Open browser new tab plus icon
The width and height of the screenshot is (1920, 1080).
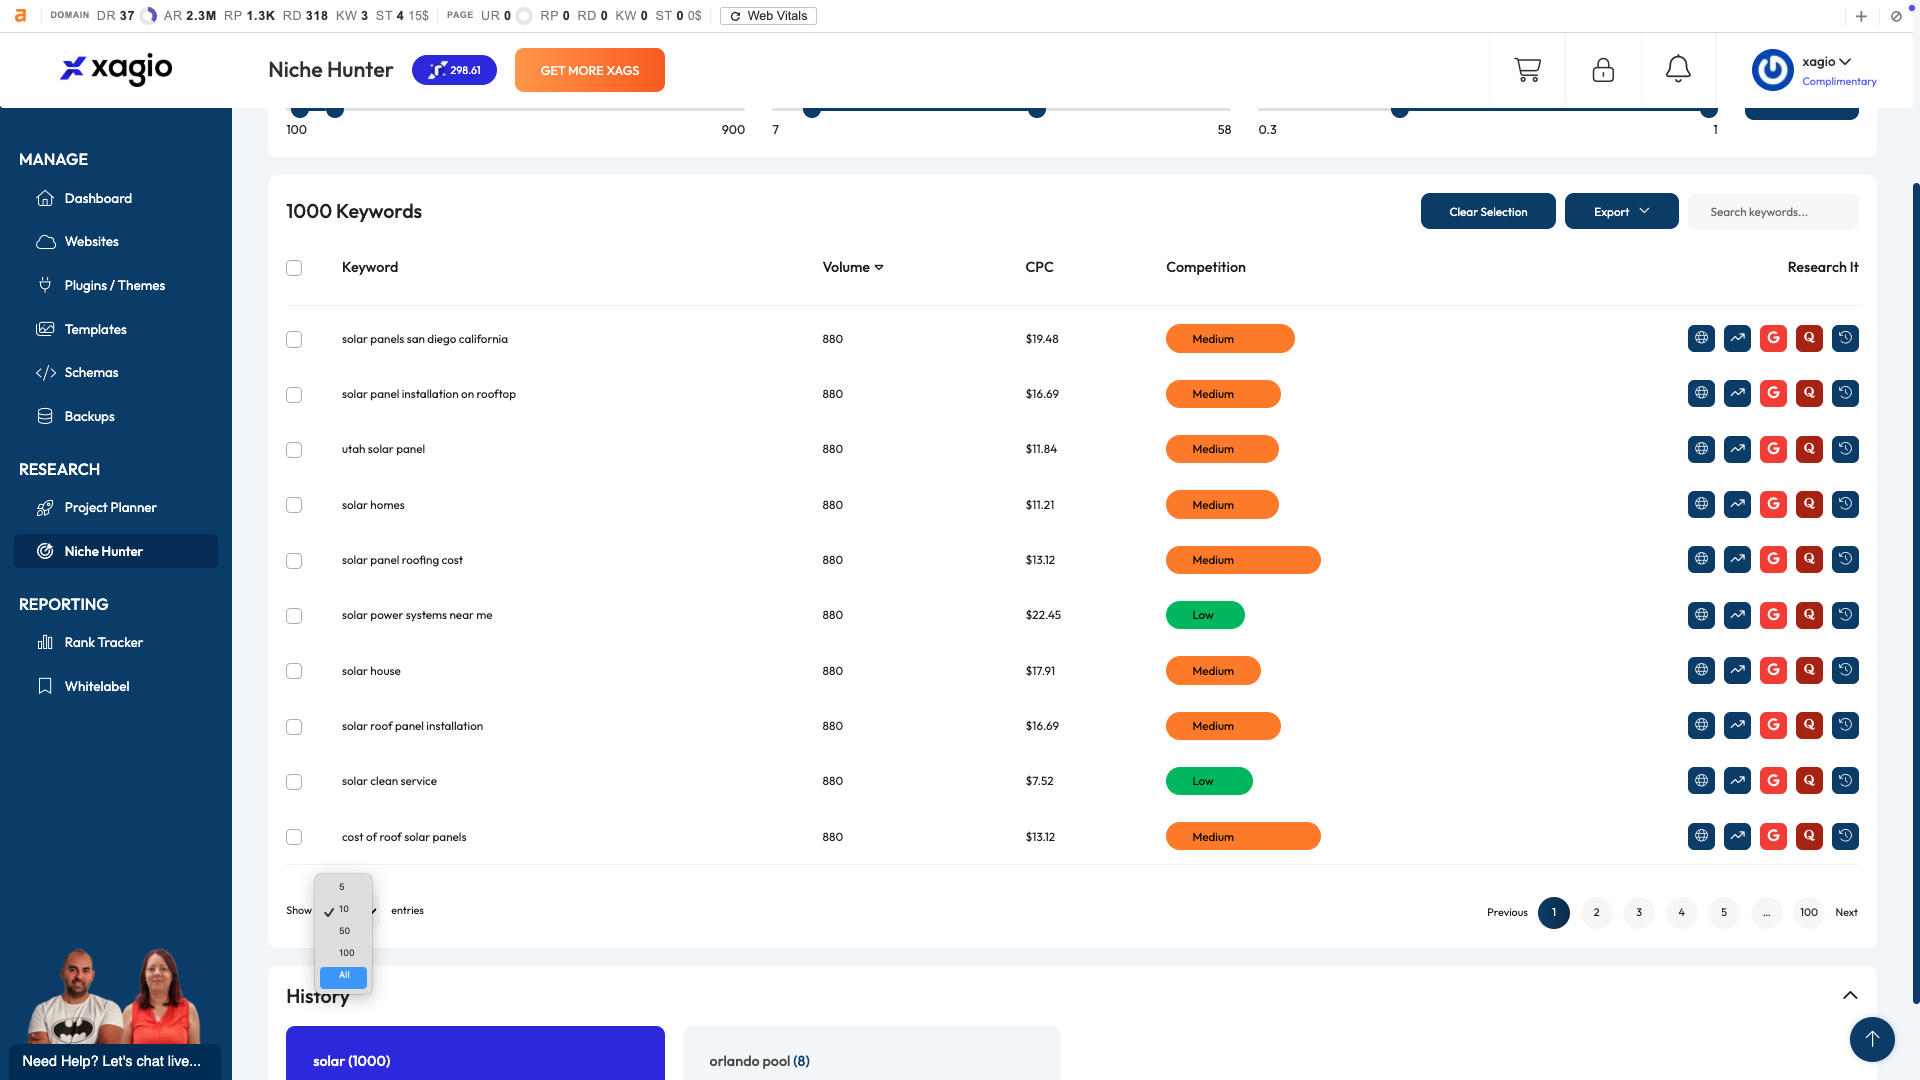tap(1861, 16)
